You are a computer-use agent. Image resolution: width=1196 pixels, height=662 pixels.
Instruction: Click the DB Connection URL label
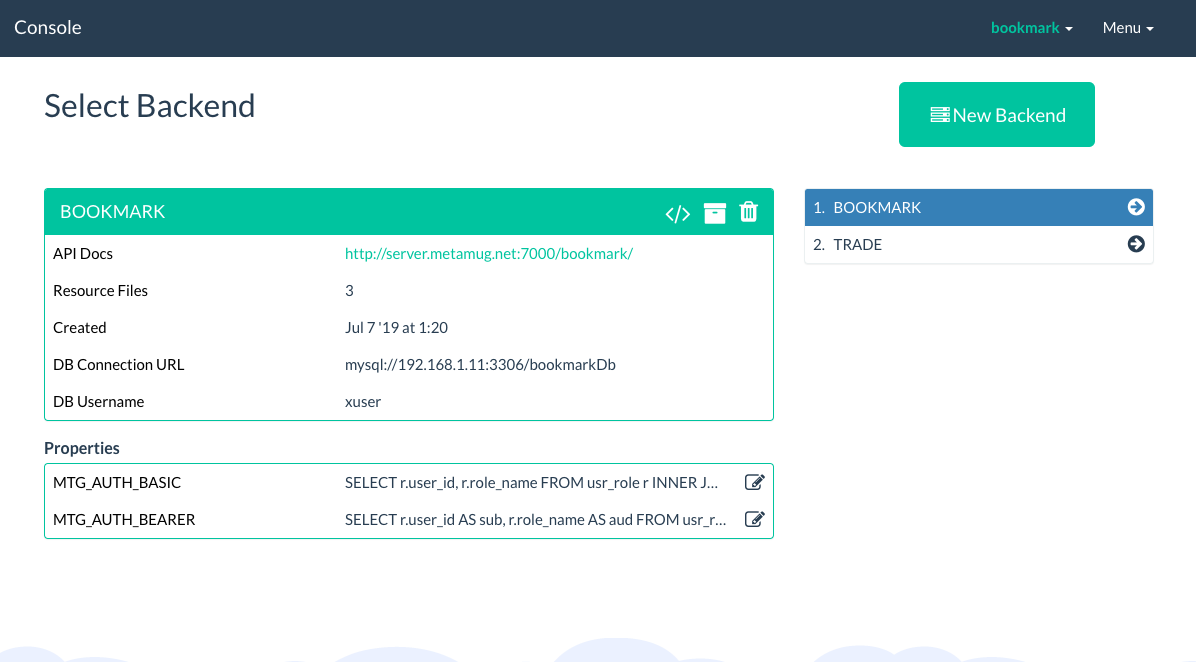[x=118, y=365]
